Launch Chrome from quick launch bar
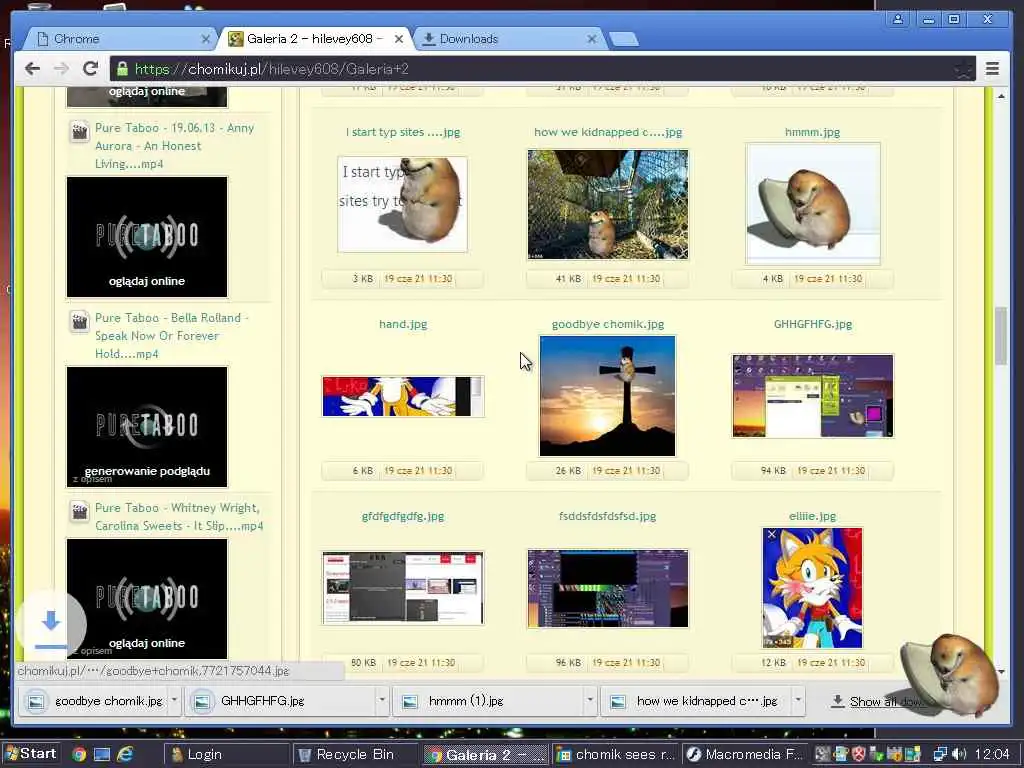 (79, 754)
